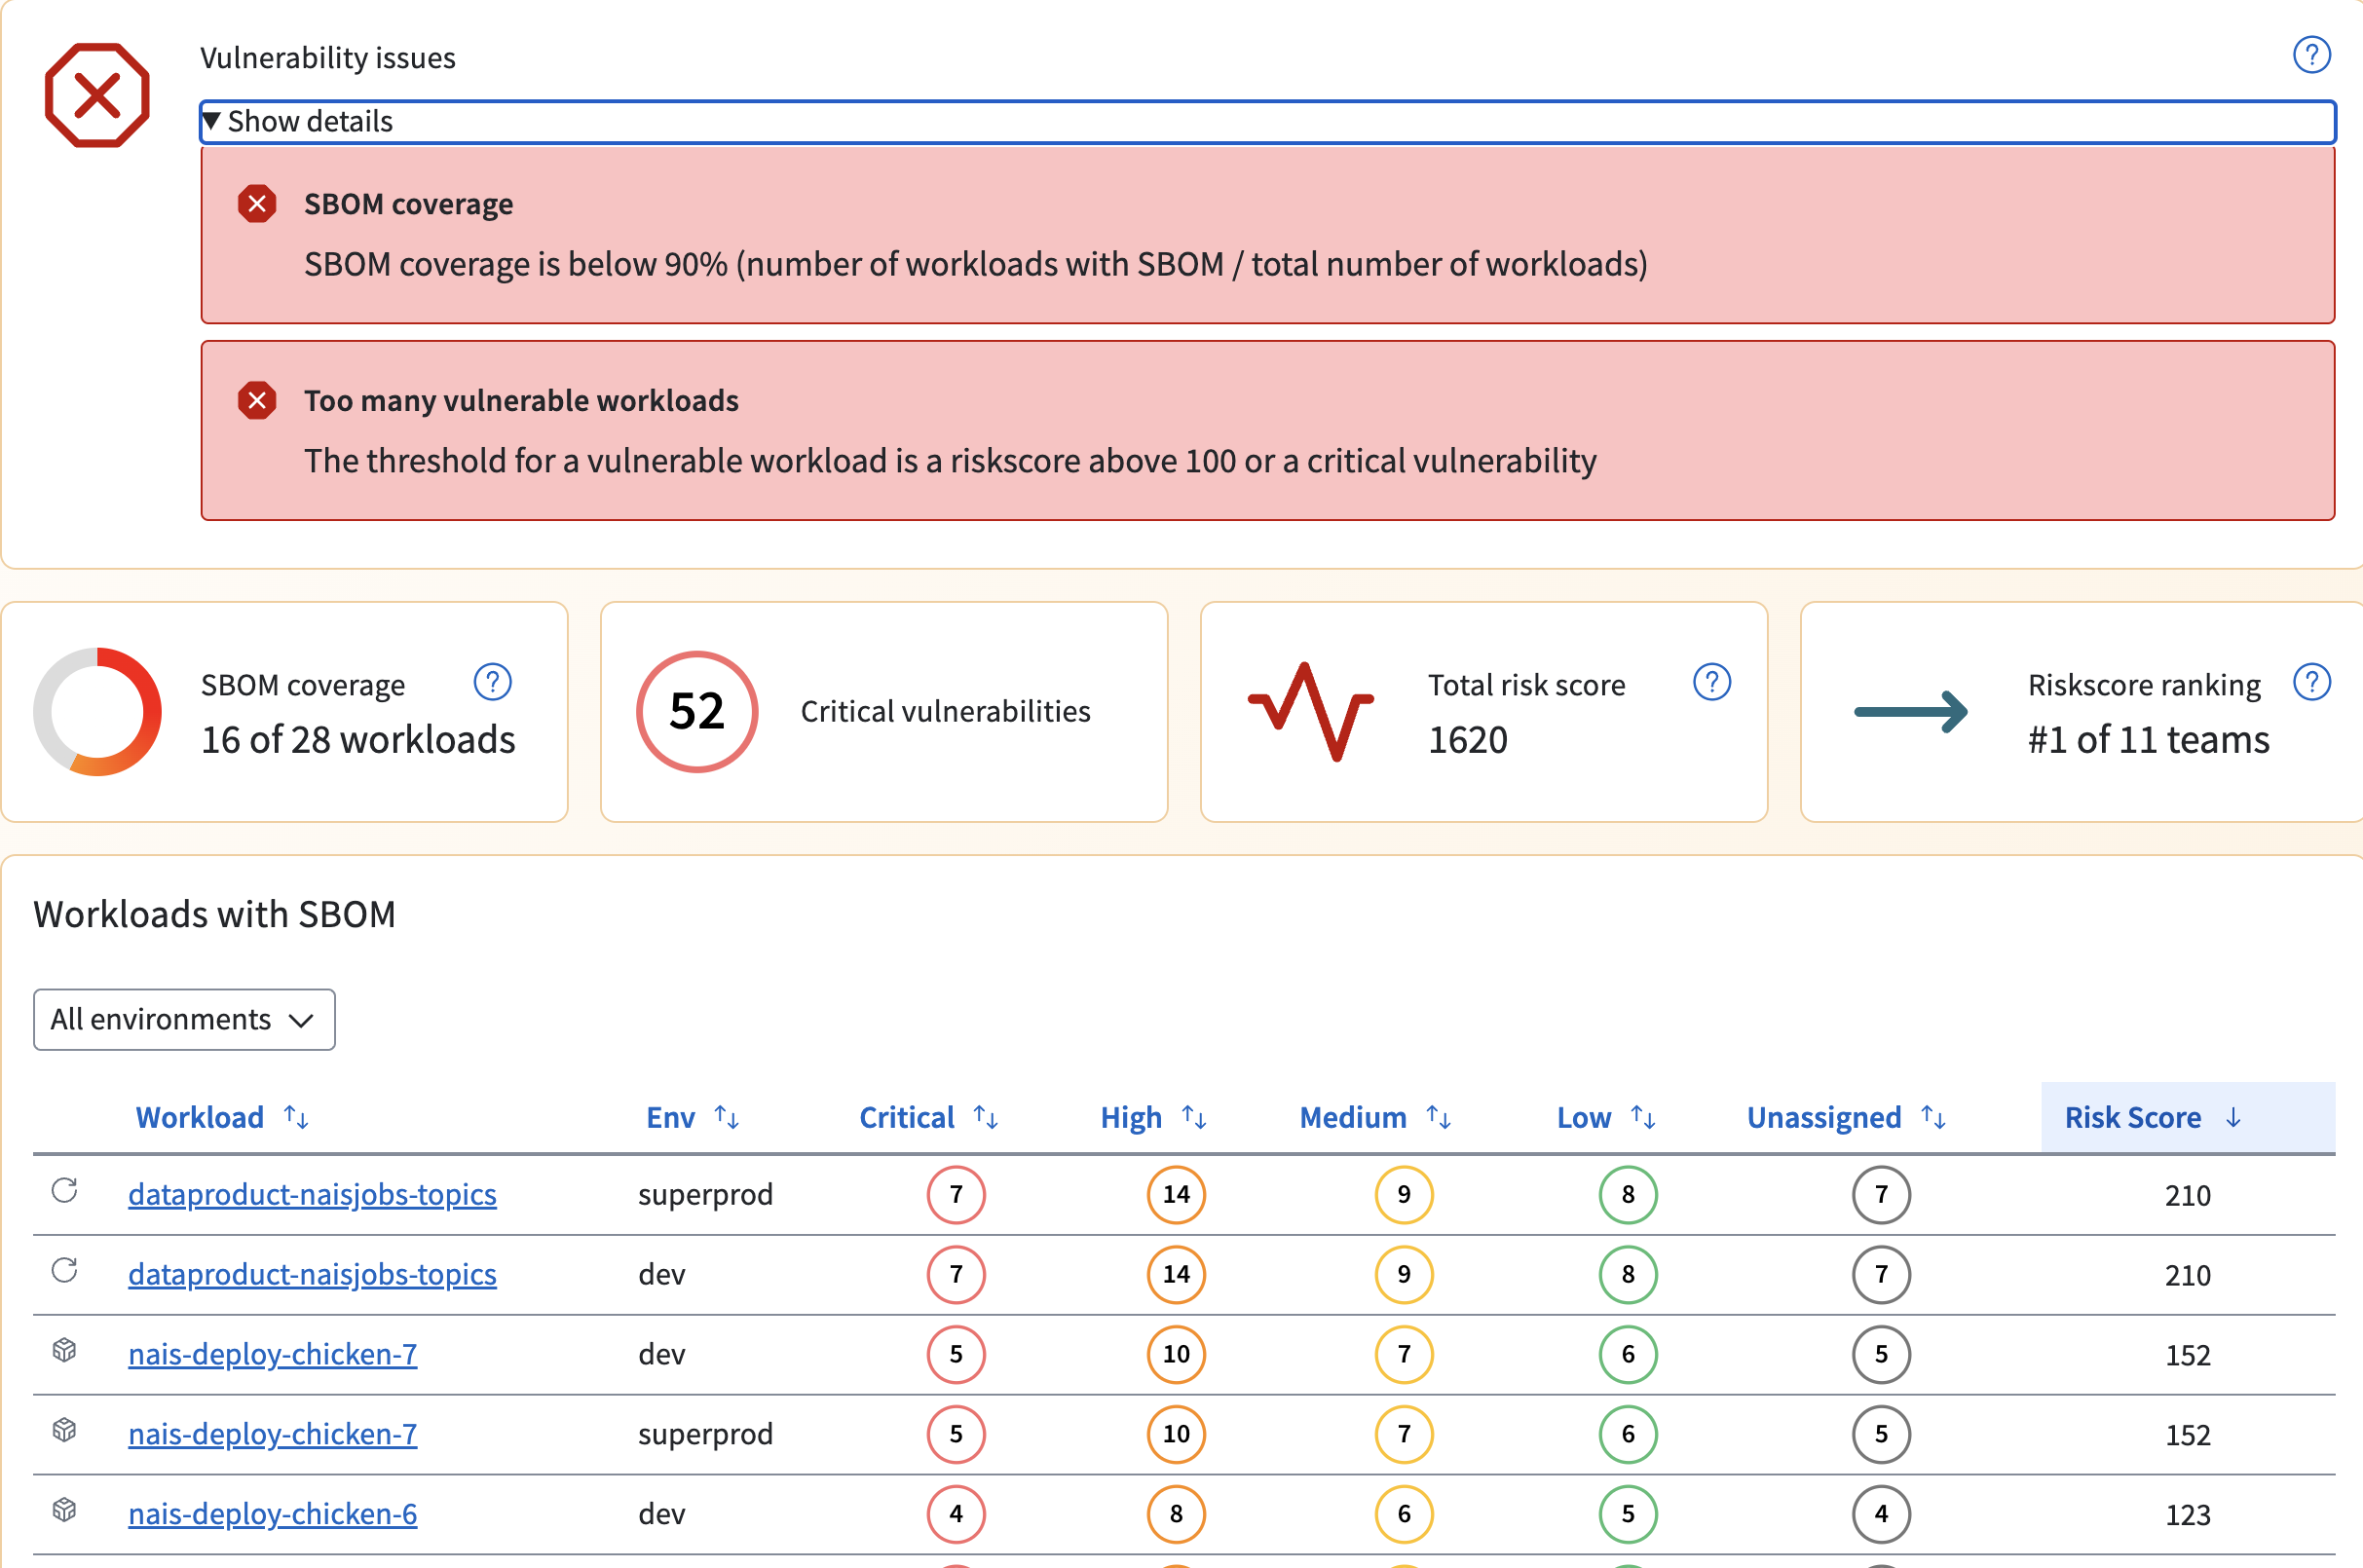Click unassigned badge 7 in dataproduct-naisjobs-topics superprod row
The width and height of the screenshot is (2363, 1568).
[1881, 1194]
